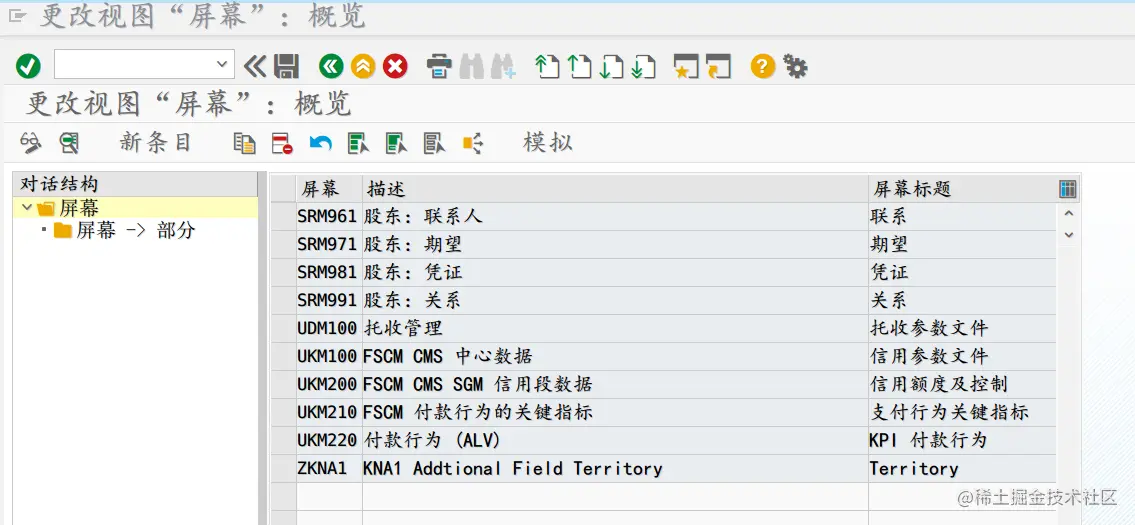Select the 屏幕 folder in dialog structure
Viewport: 1135px width, 525px height.
pyautogui.click(x=79, y=209)
